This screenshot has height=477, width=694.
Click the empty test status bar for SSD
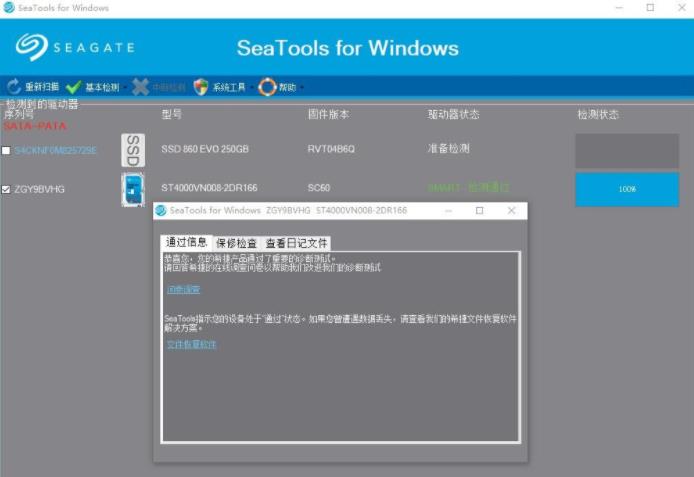click(627, 151)
